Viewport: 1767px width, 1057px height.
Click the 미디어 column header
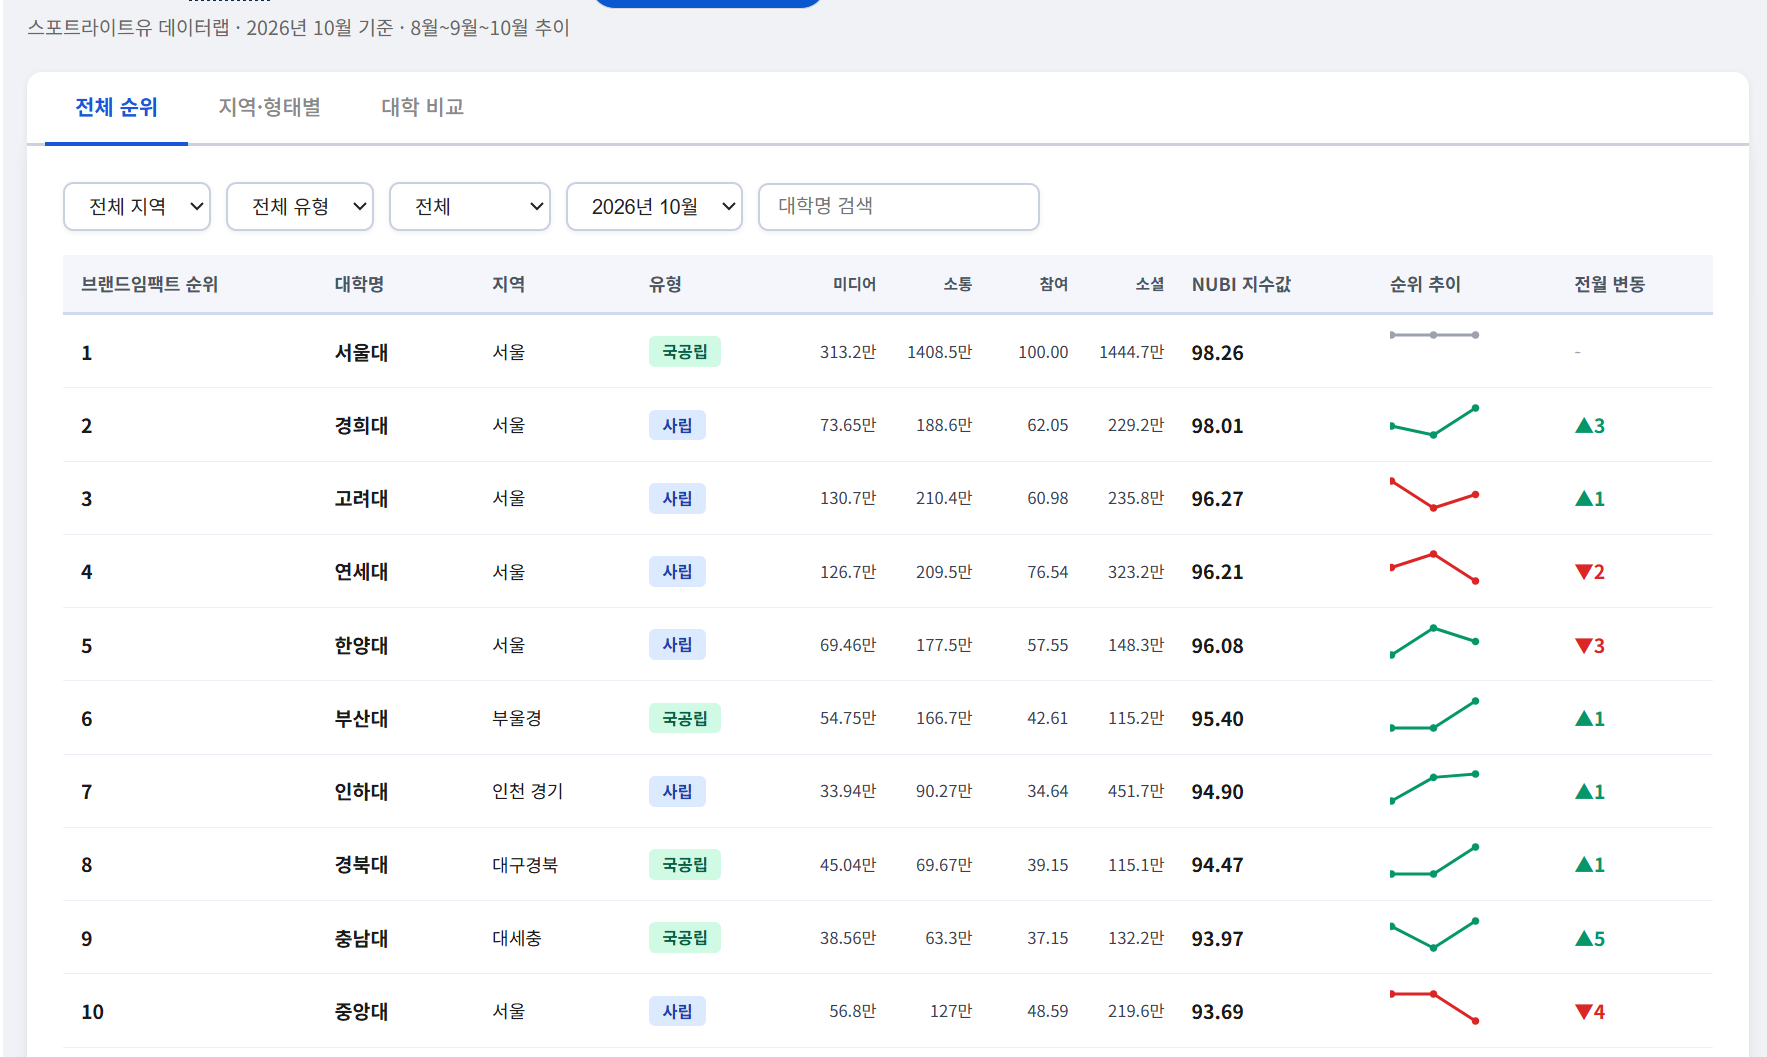pos(855,285)
